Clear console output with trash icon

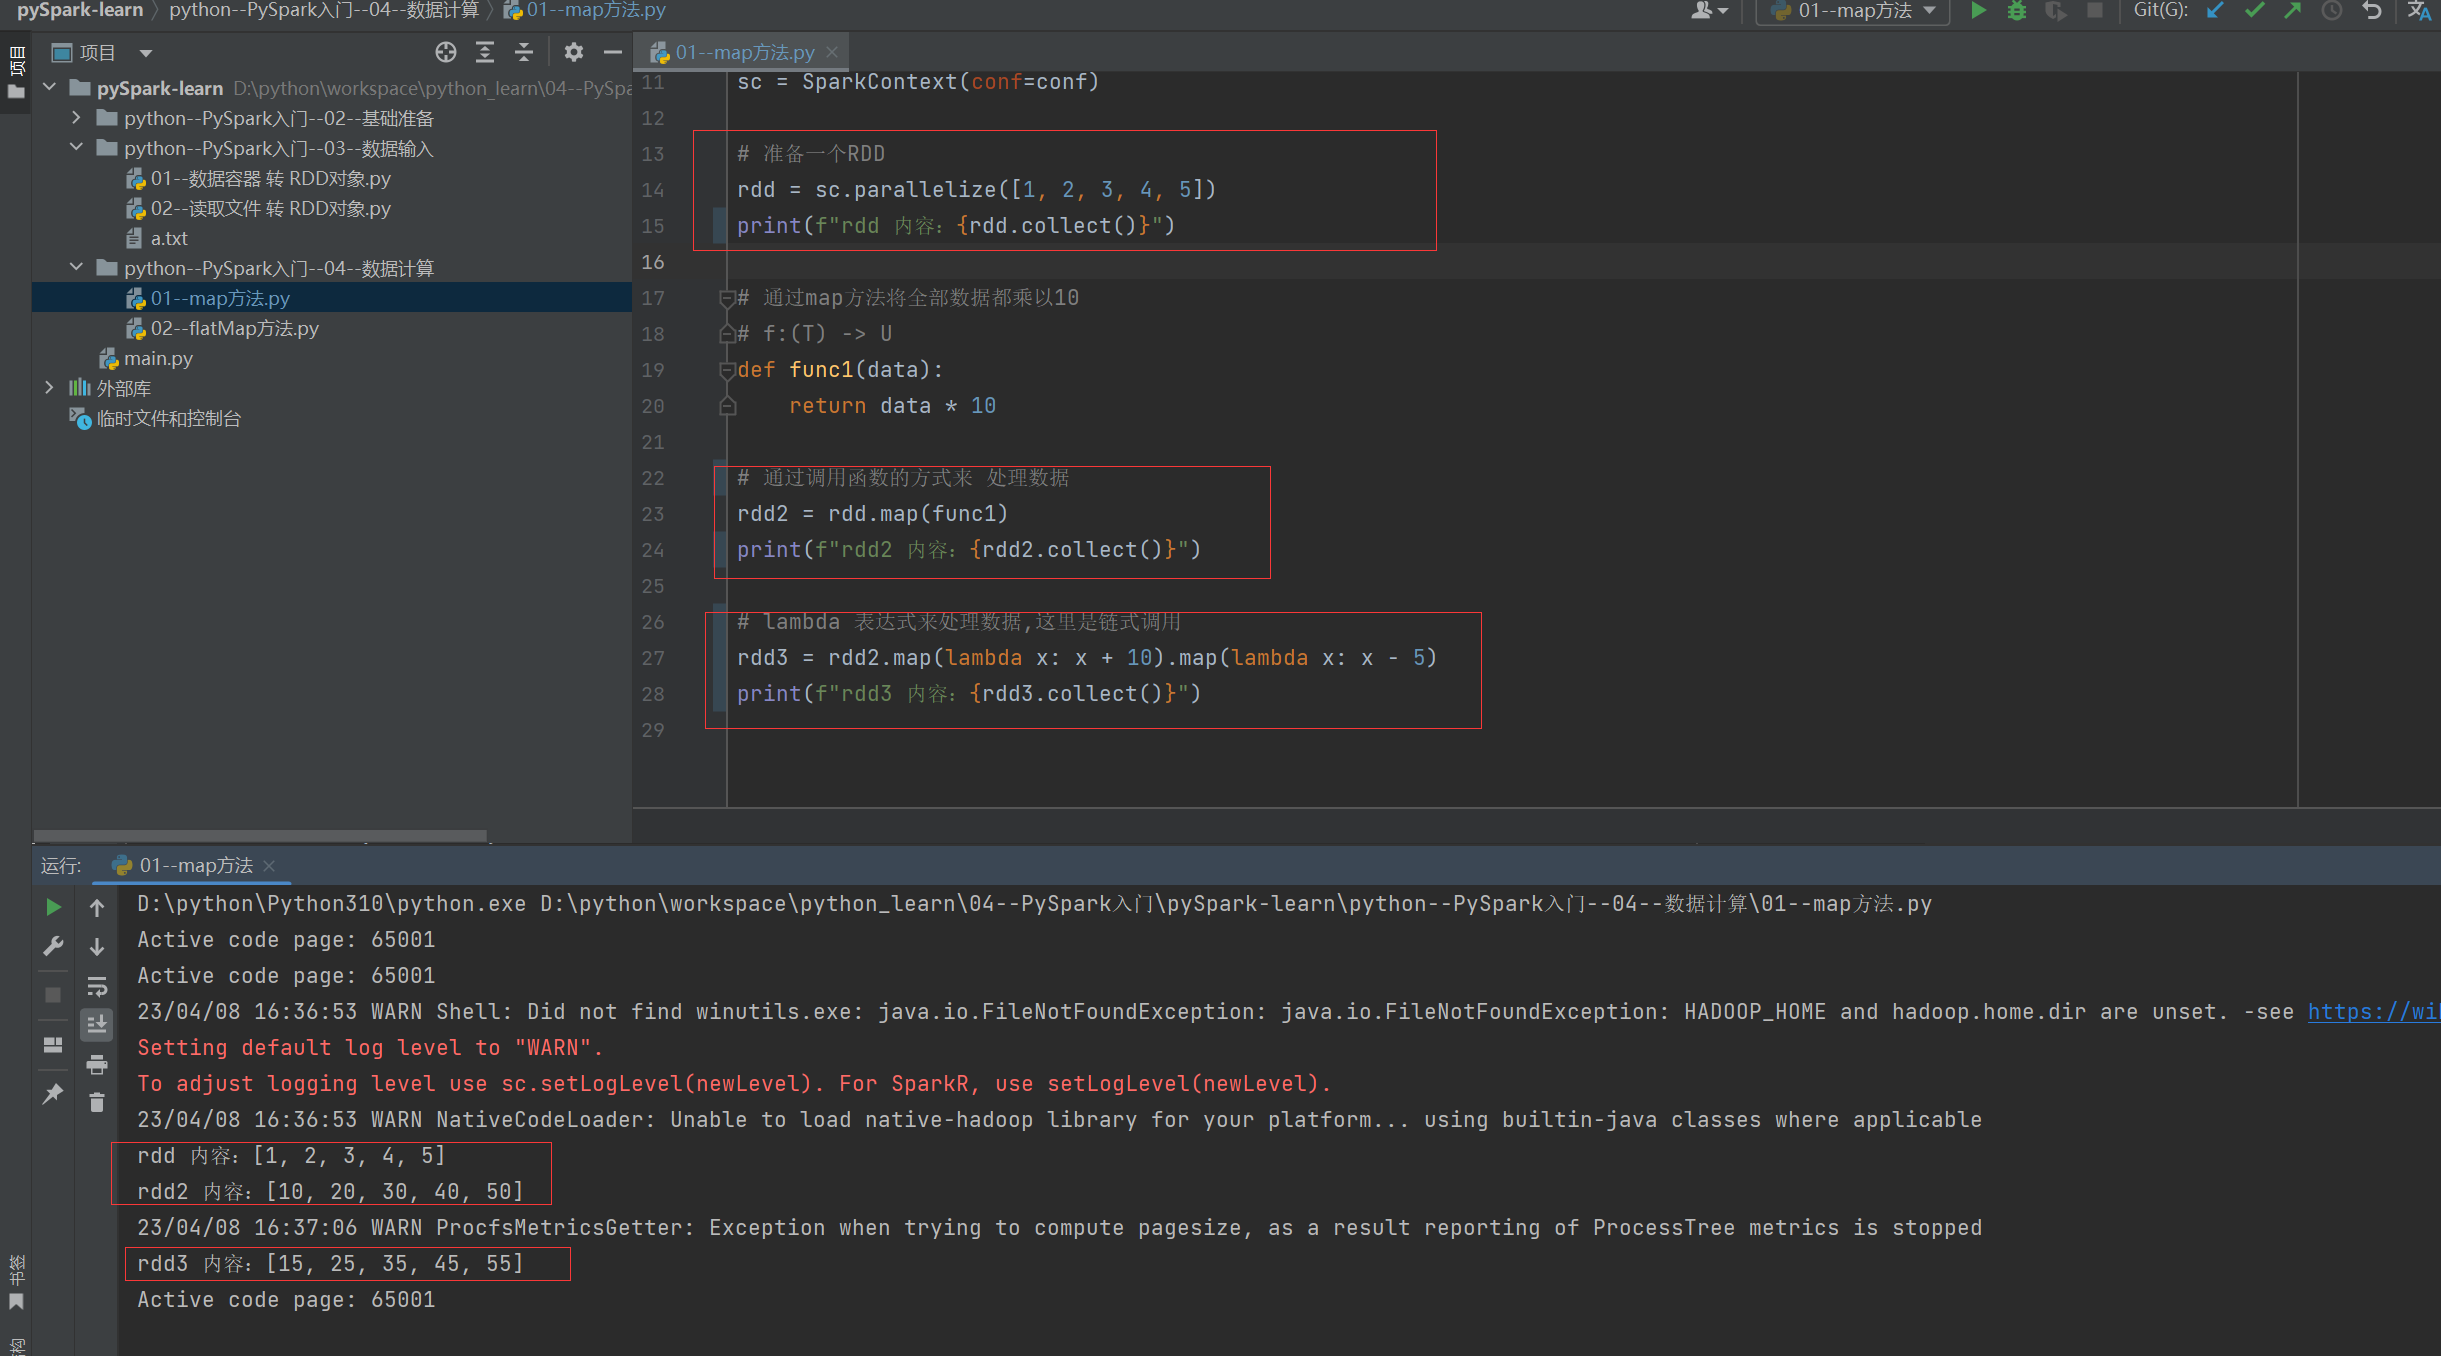[x=97, y=1102]
